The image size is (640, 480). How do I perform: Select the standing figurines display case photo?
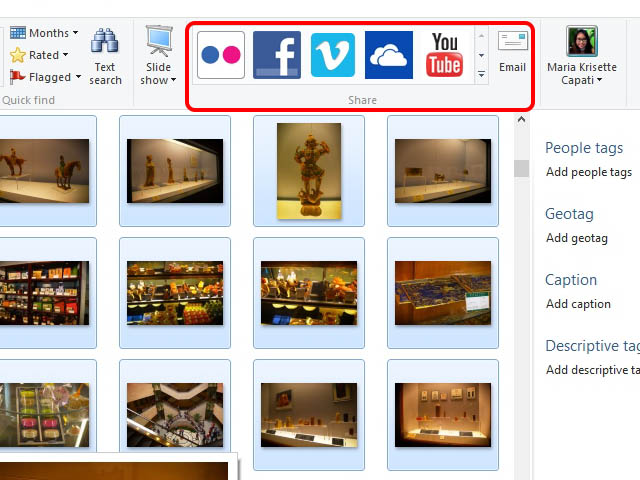[175, 171]
